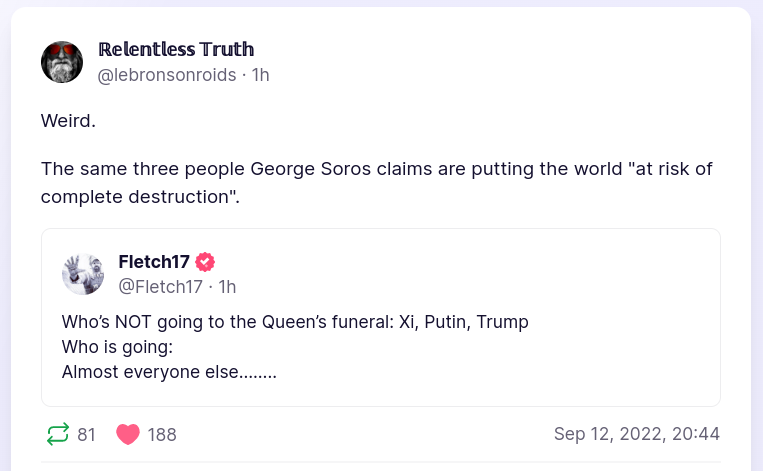Click the "complete destruction" text line
The height and width of the screenshot is (471, 763).
pyautogui.click(x=140, y=195)
